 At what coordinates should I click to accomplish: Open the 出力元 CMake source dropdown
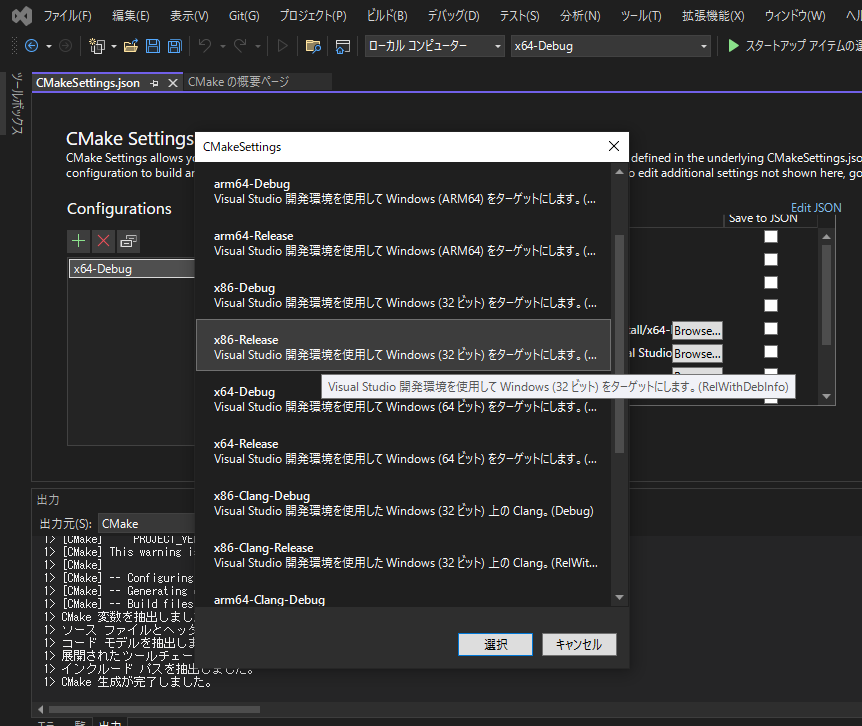click(x=147, y=524)
